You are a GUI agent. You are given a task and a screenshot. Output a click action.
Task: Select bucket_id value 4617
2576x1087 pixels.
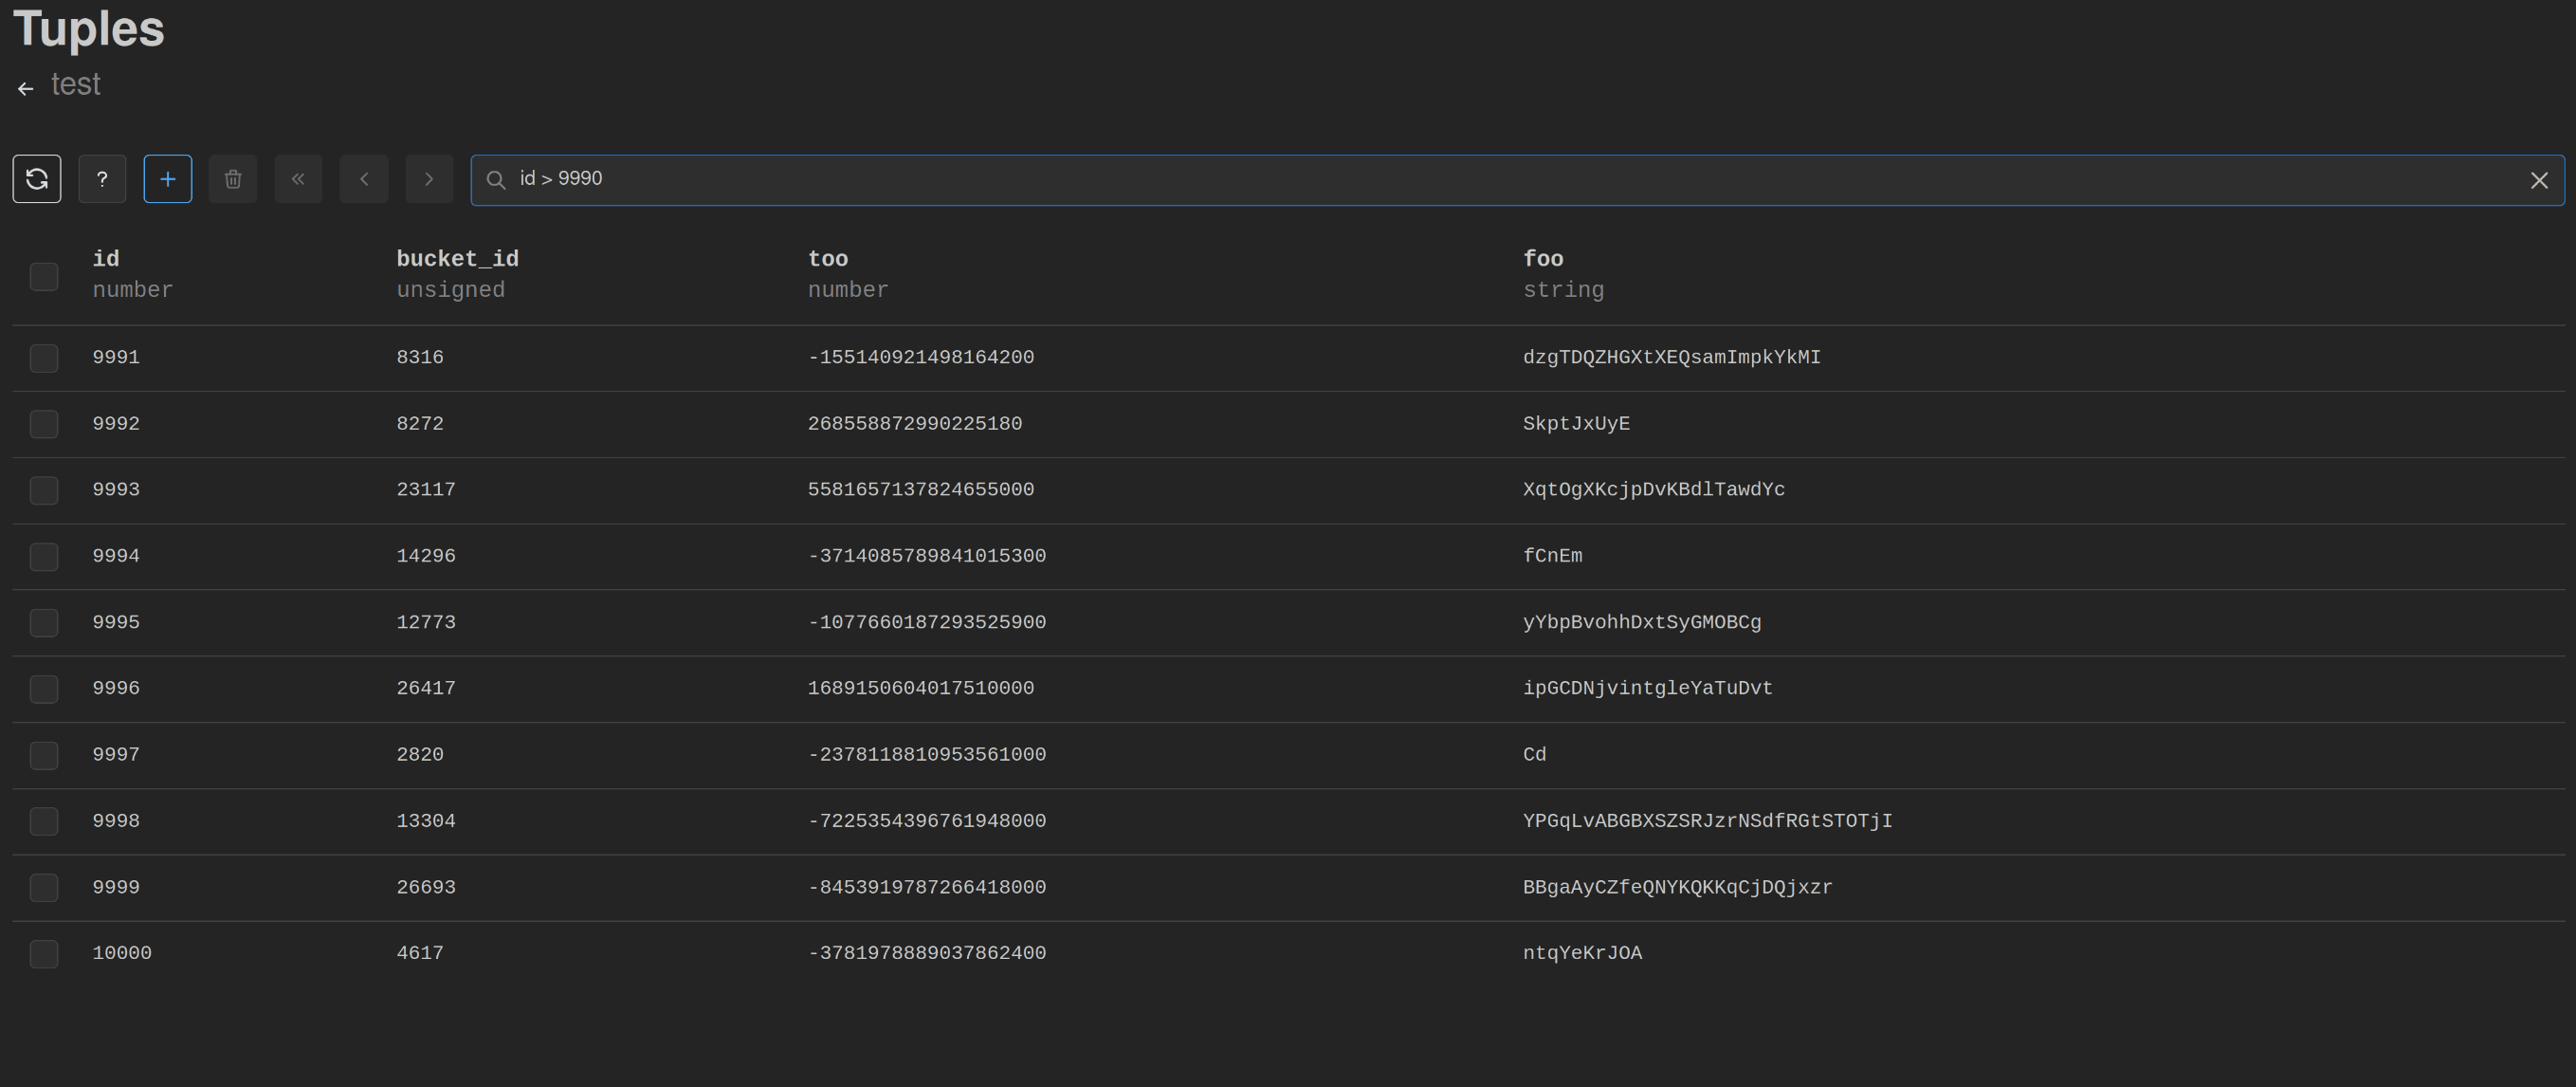(420, 953)
